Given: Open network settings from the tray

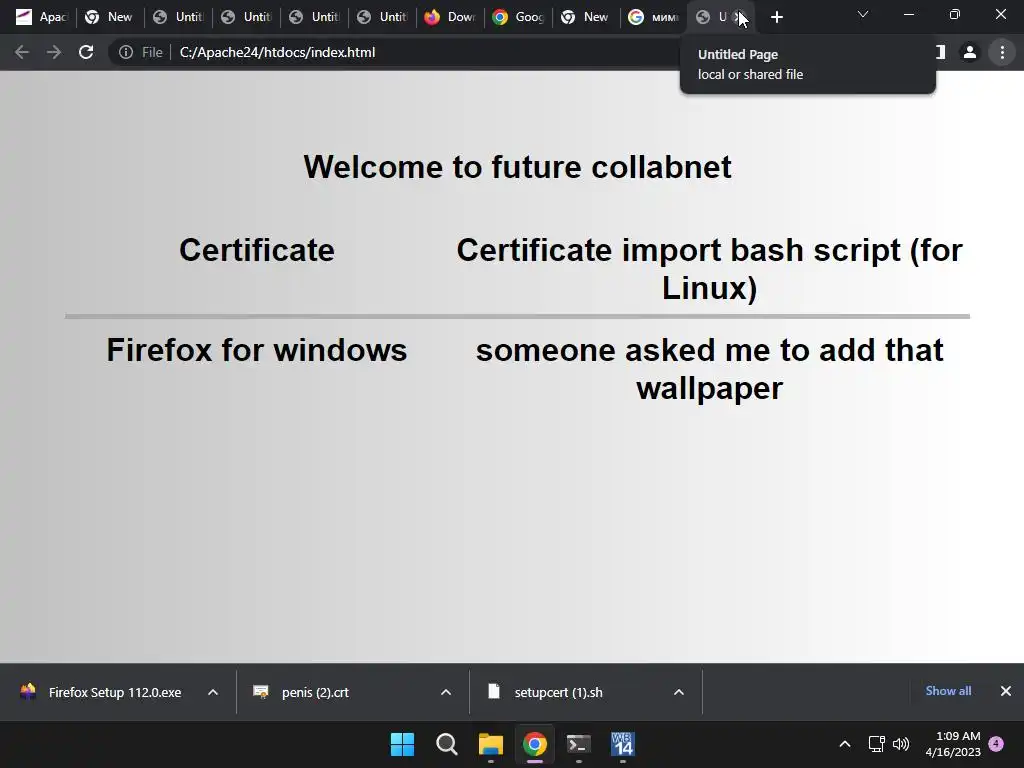Looking at the screenshot, I should tap(876, 744).
